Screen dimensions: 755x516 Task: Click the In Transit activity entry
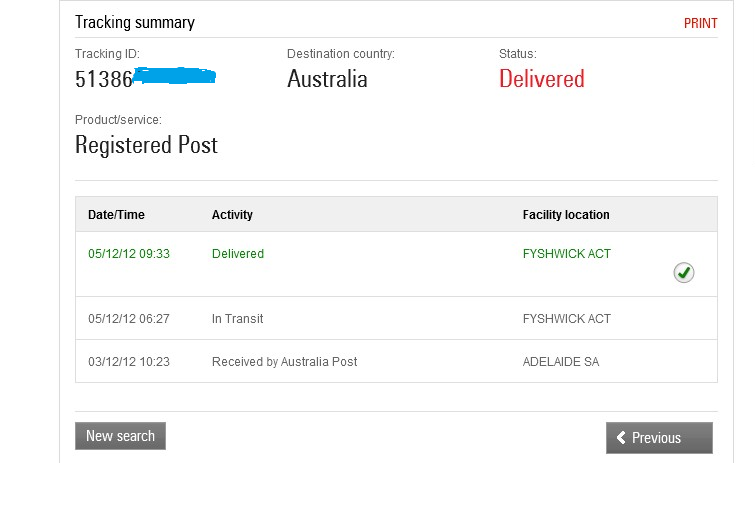pyautogui.click(x=238, y=319)
